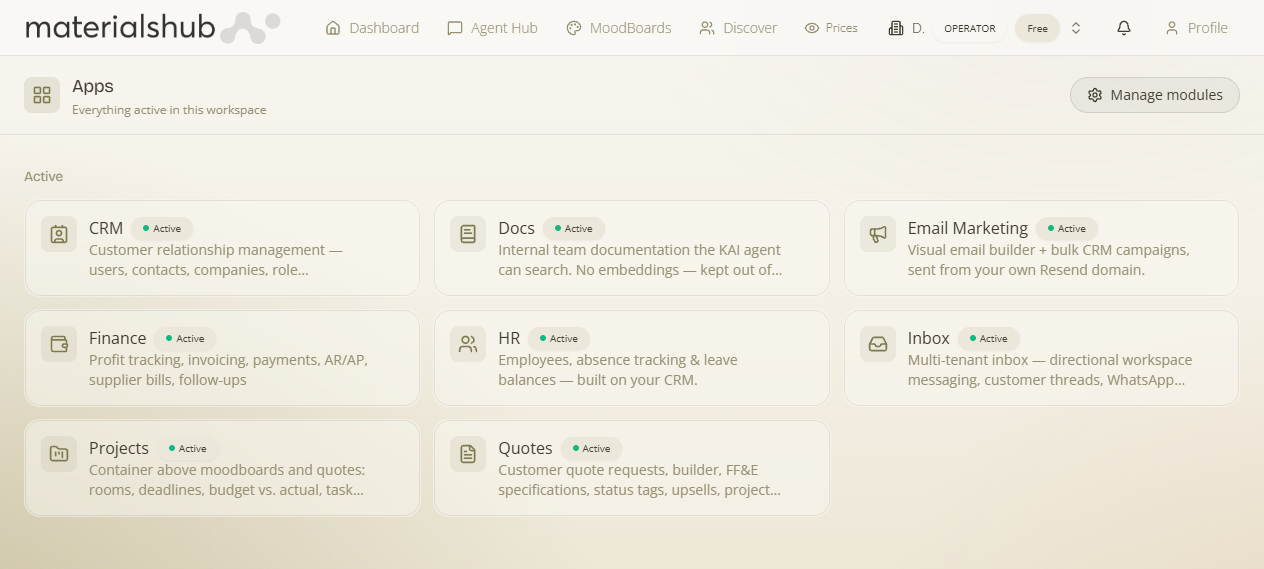Click text "Multi-tenant inbox — directional workspace"
1264x569 pixels.
pos(1050,360)
